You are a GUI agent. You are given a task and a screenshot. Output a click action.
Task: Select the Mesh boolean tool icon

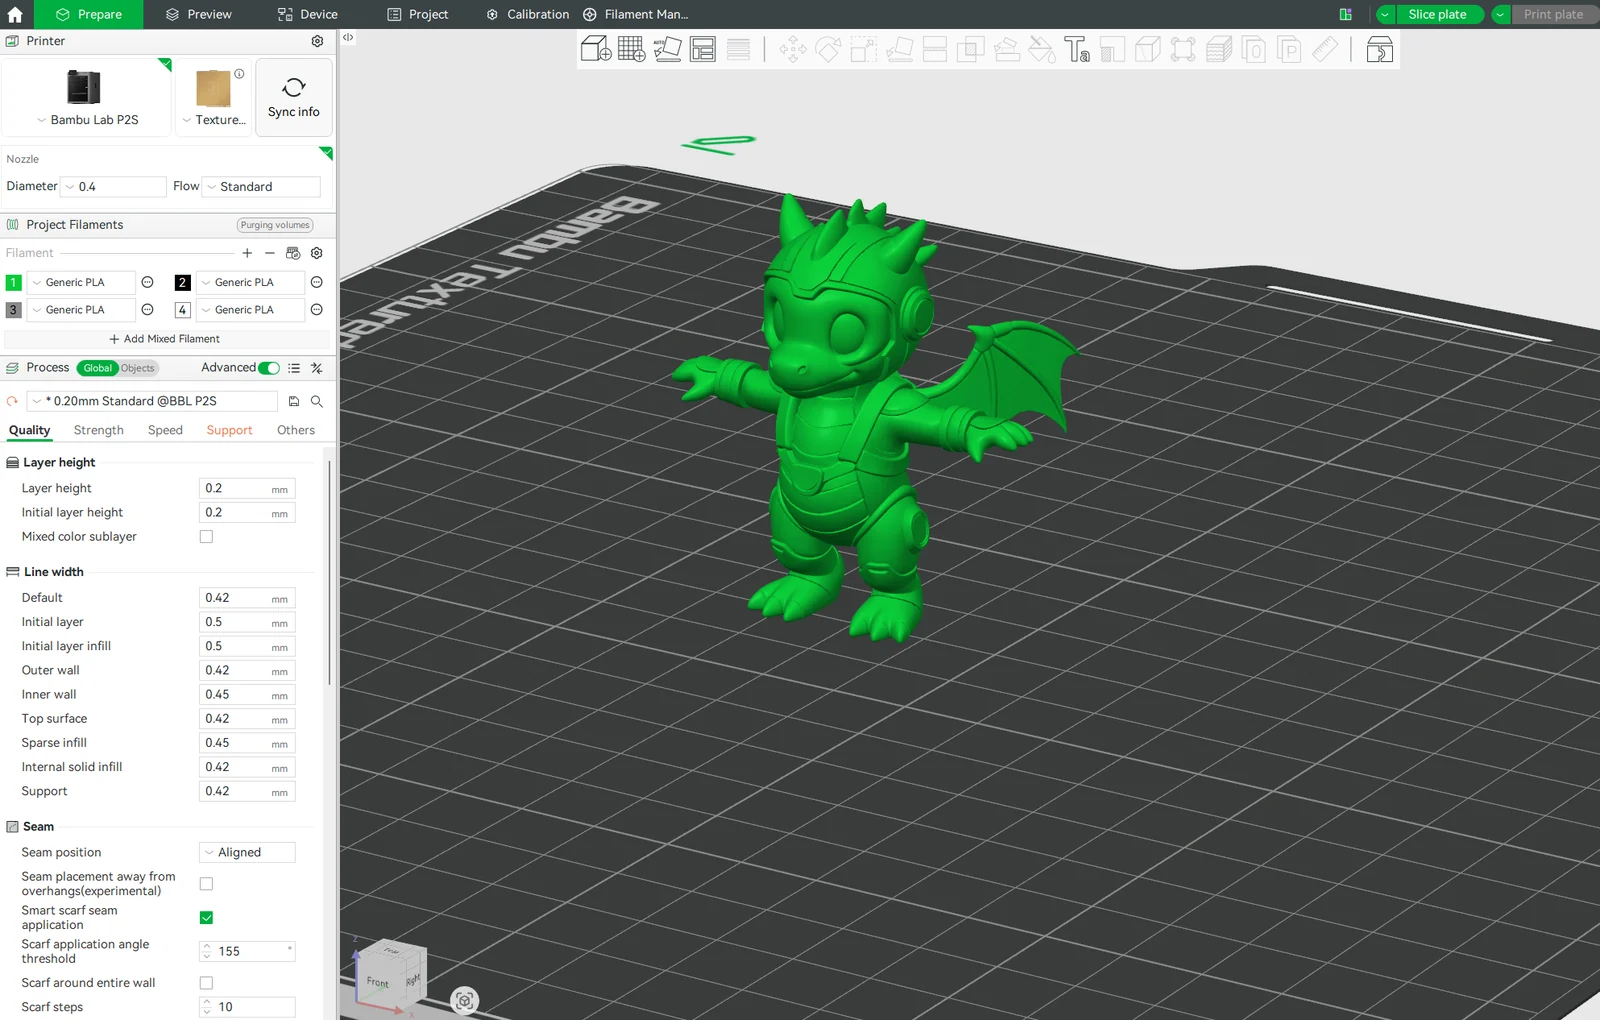click(x=971, y=49)
